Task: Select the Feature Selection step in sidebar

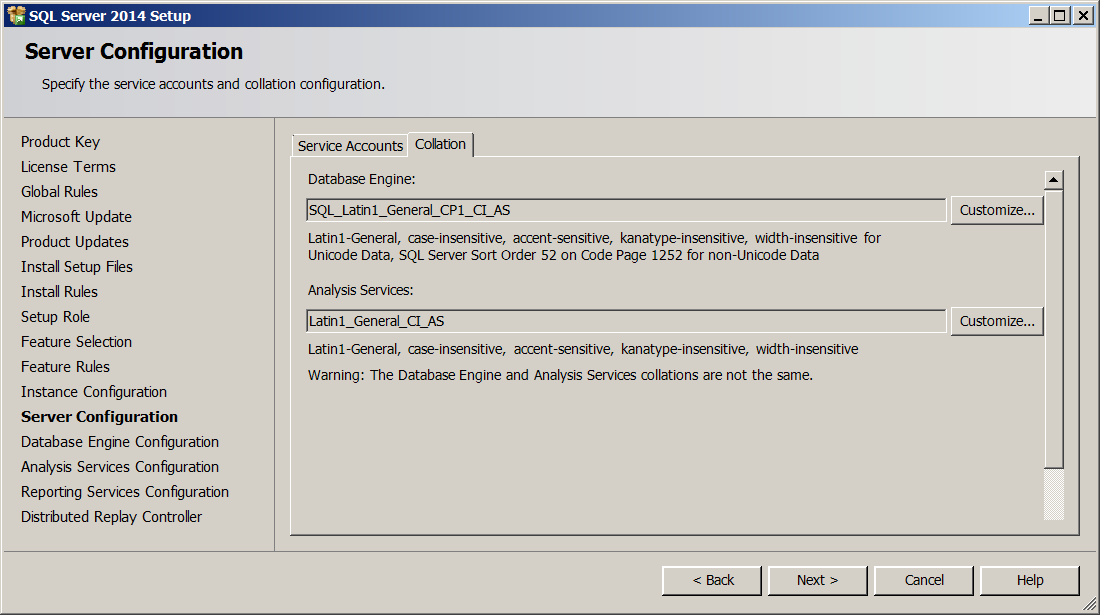Action: pos(76,342)
